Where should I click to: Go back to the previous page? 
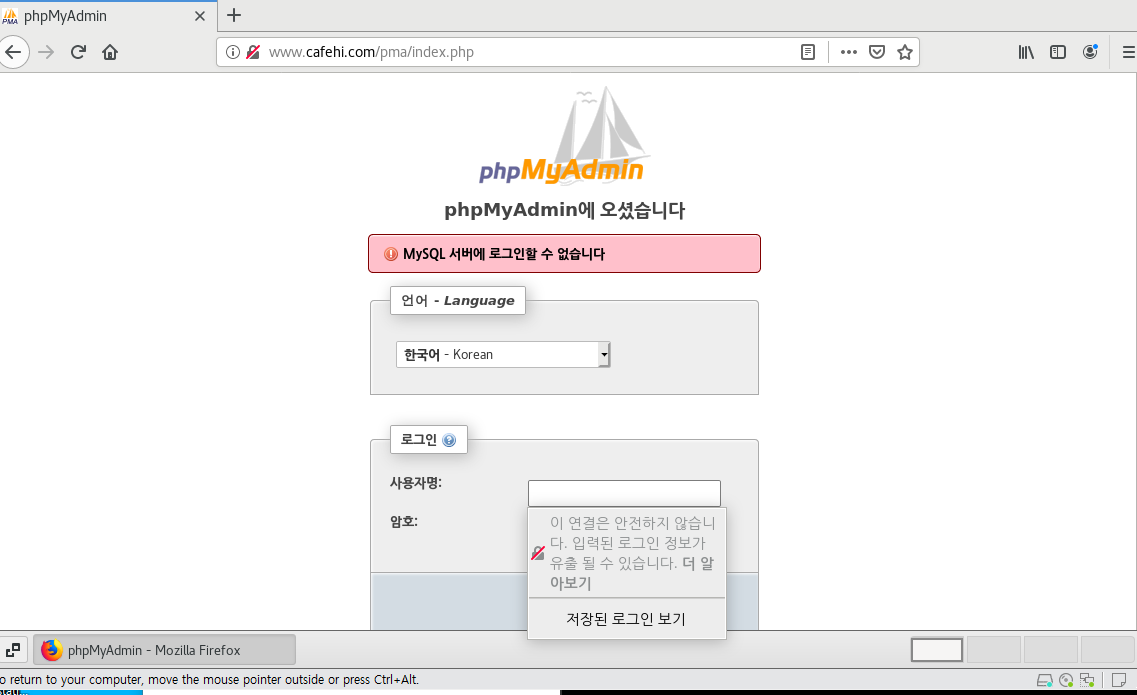[13, 52]
